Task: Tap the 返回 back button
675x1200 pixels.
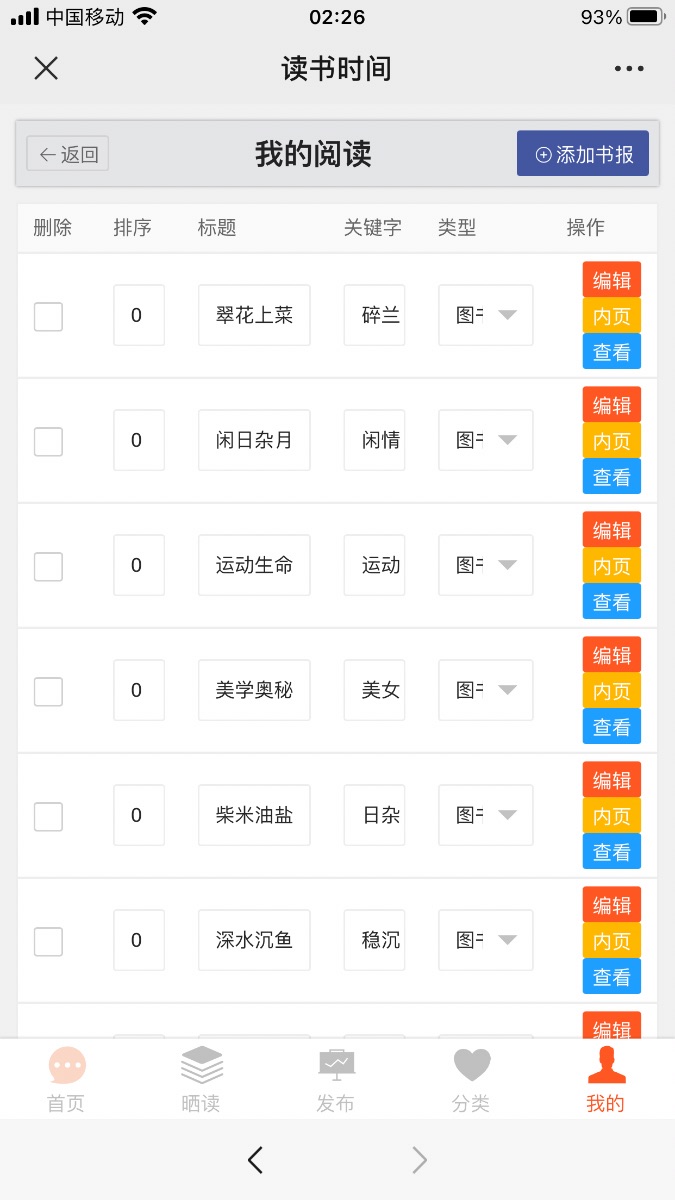Action: [66, 154]
